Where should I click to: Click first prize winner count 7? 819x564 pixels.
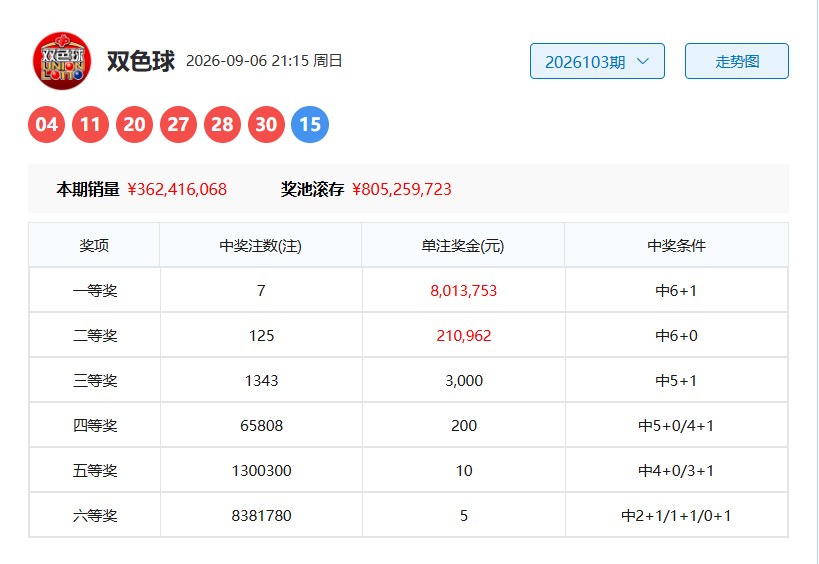[261, 290]
